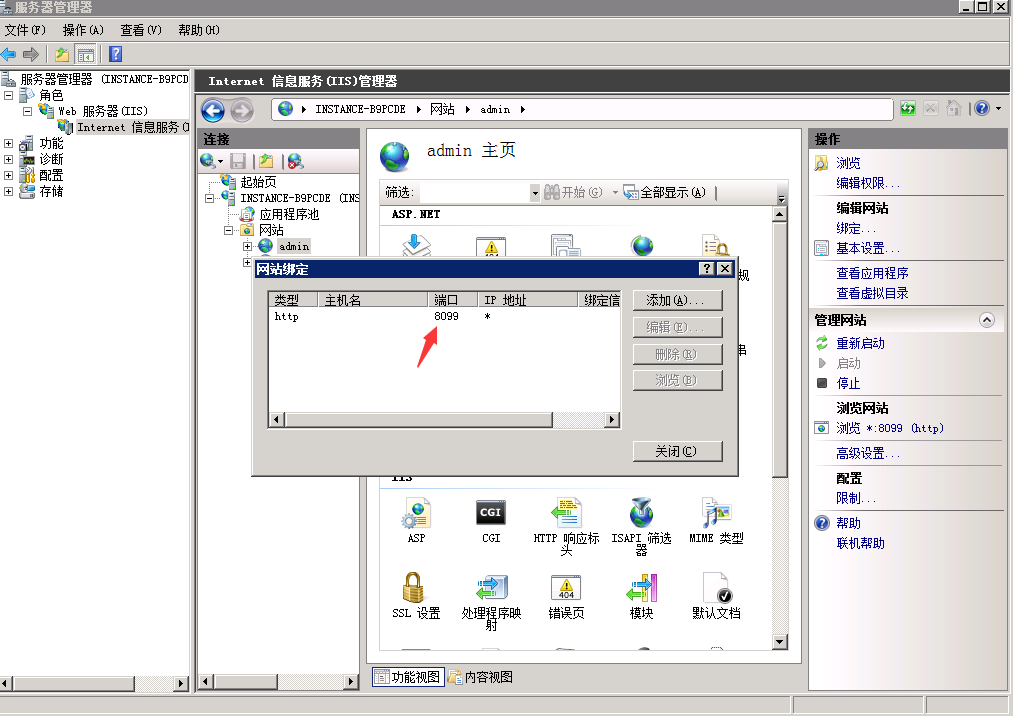Viewport: 1013px width, 716px height.
Task: Click the 重新启动 action link
Action: (x=860, y=343)
